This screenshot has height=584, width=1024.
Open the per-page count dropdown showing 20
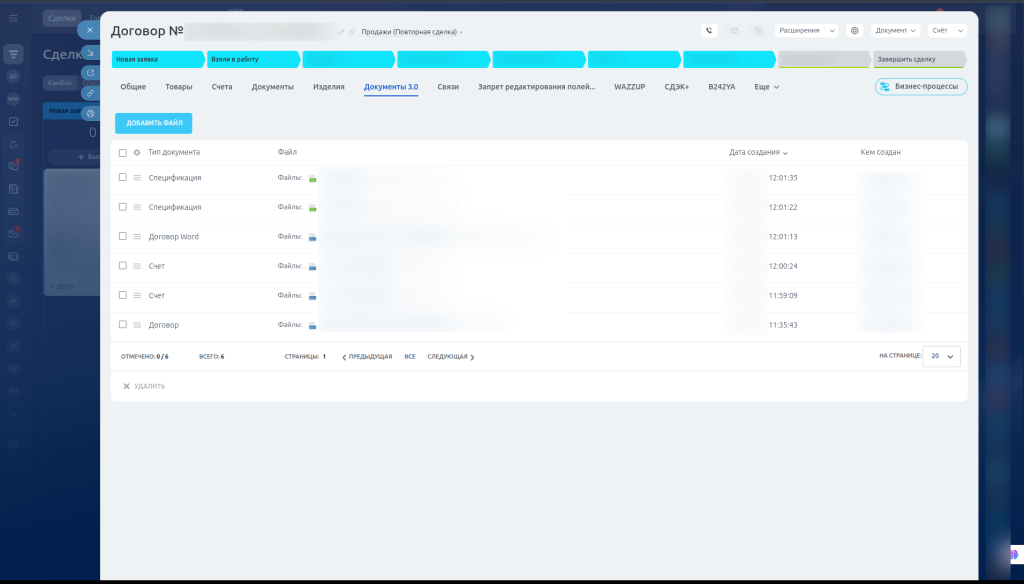pos(941,356)
